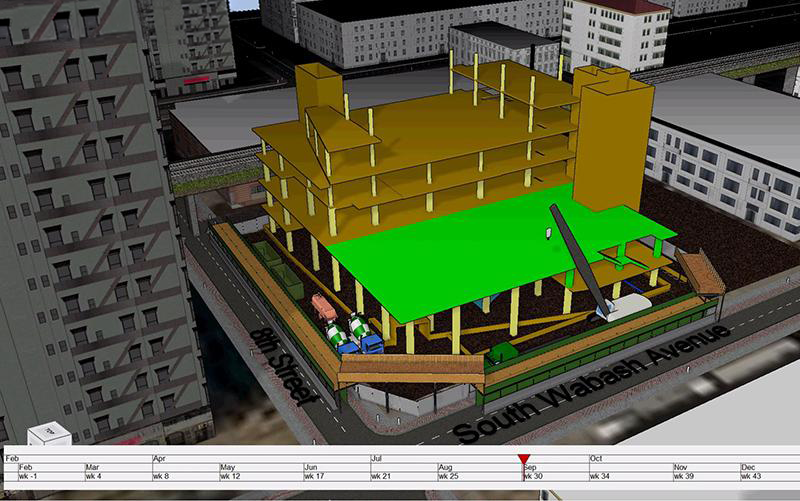
Task: Select 'wk 39' on the timeline
Action: 684,477
